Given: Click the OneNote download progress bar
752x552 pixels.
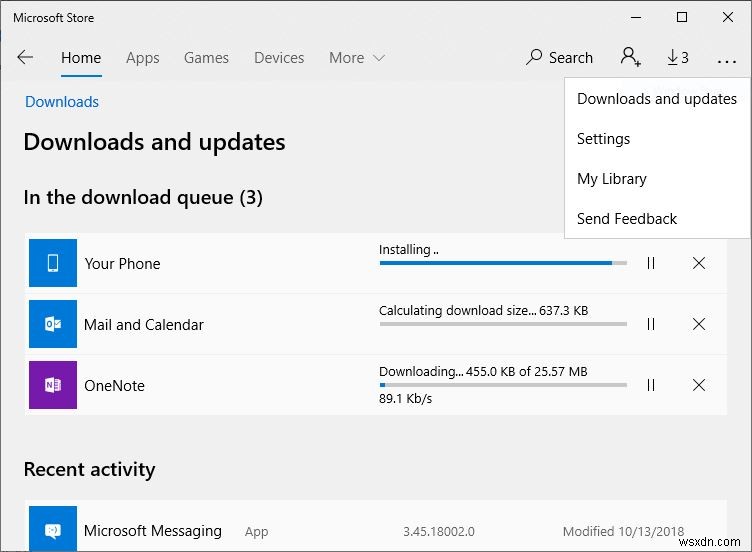Looking at the screenshot, I should (x=503, y=385).
